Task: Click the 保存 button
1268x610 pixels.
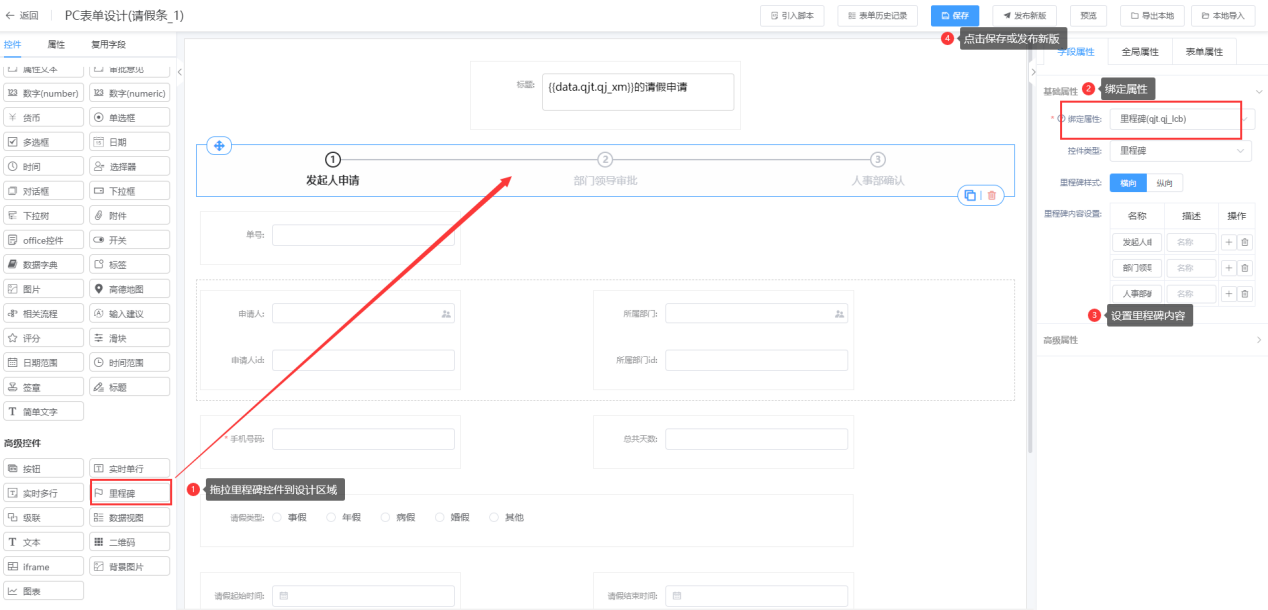Action: pos(954,16)
